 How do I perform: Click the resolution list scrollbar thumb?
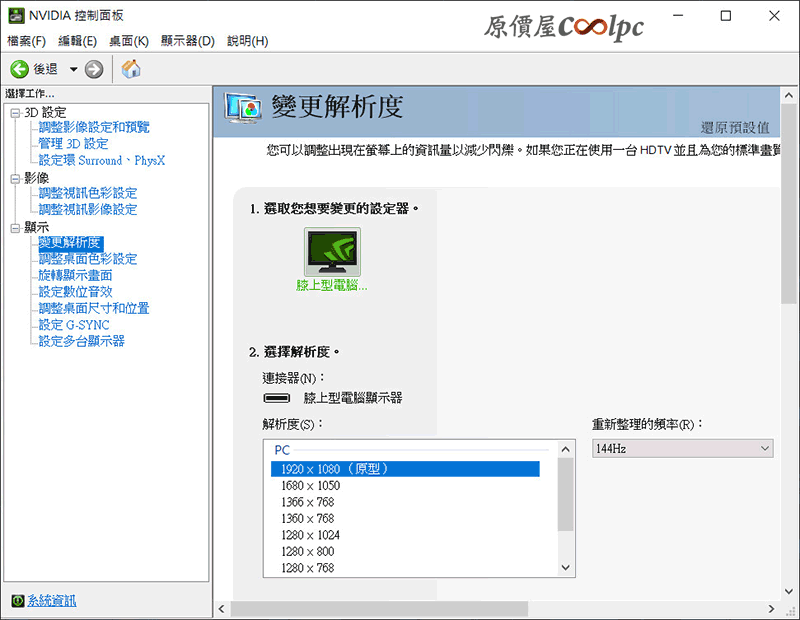pos(565,494)
